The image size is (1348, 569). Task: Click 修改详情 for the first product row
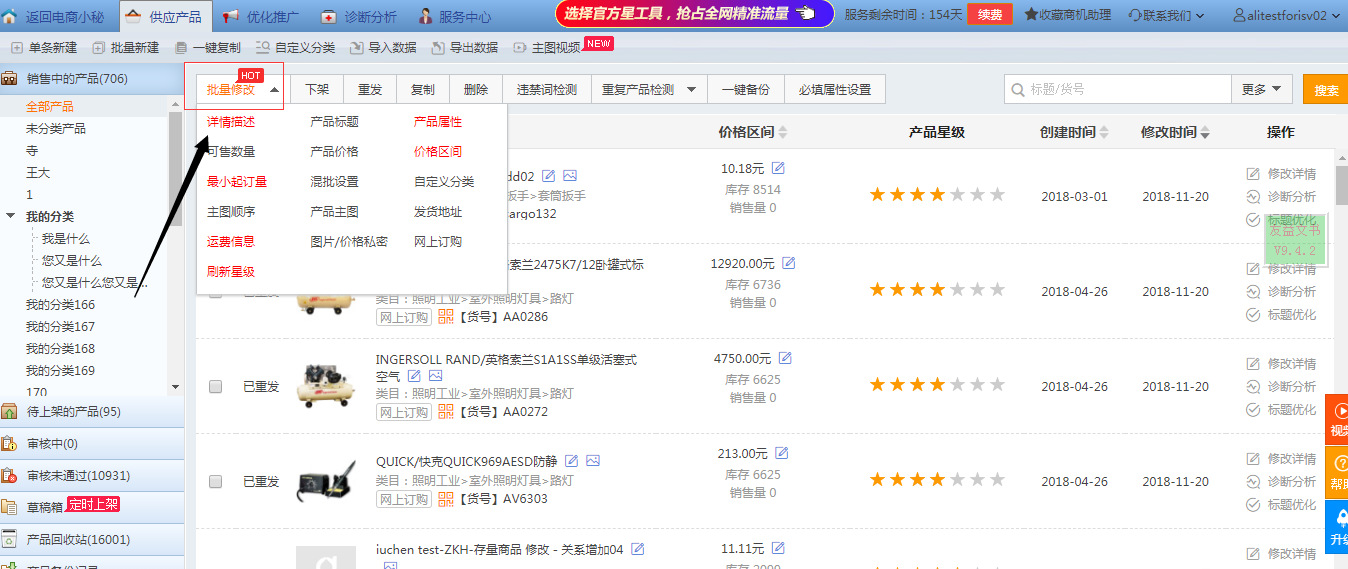tap(1281, 173)
